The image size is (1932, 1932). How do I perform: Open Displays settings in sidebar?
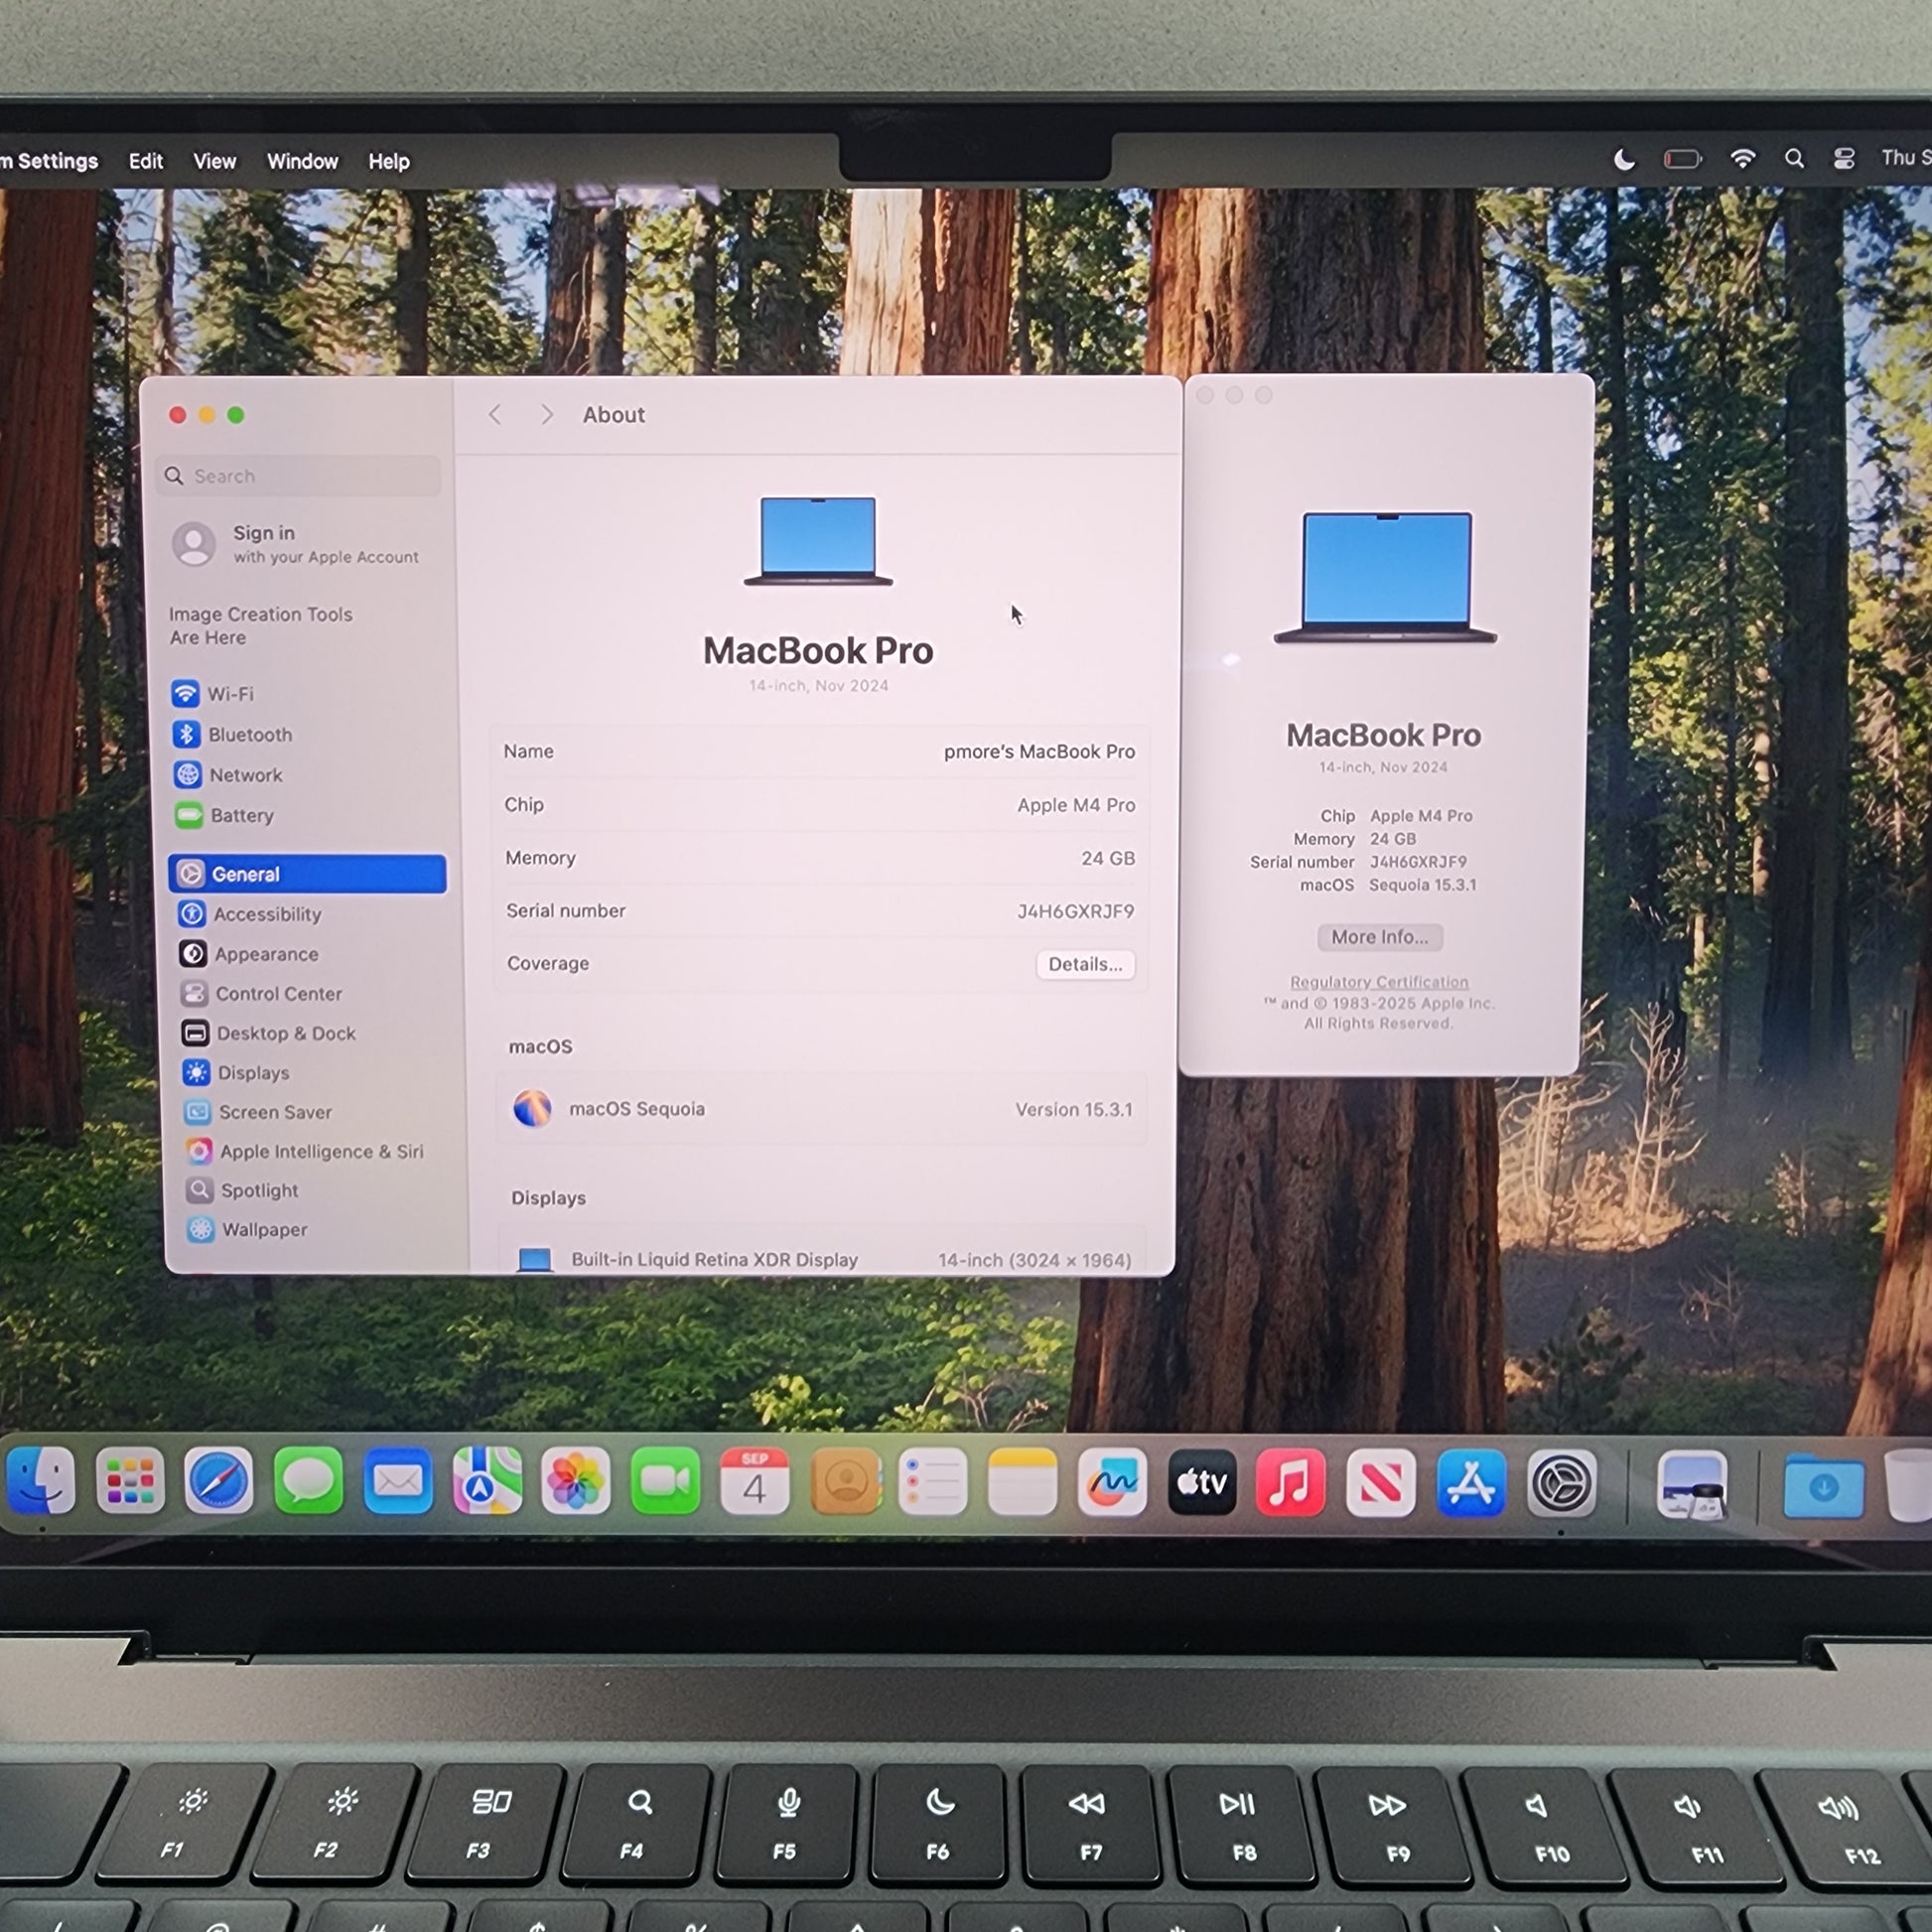[237, 1073]
